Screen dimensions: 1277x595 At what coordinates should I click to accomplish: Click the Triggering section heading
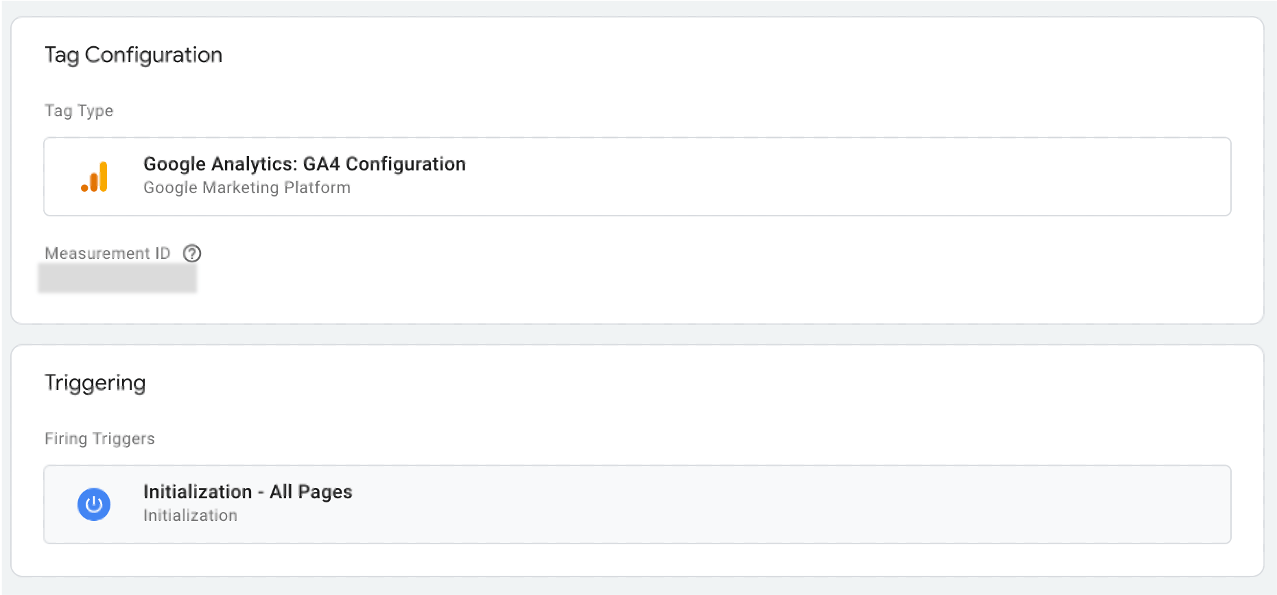click(x=95, y=383)
